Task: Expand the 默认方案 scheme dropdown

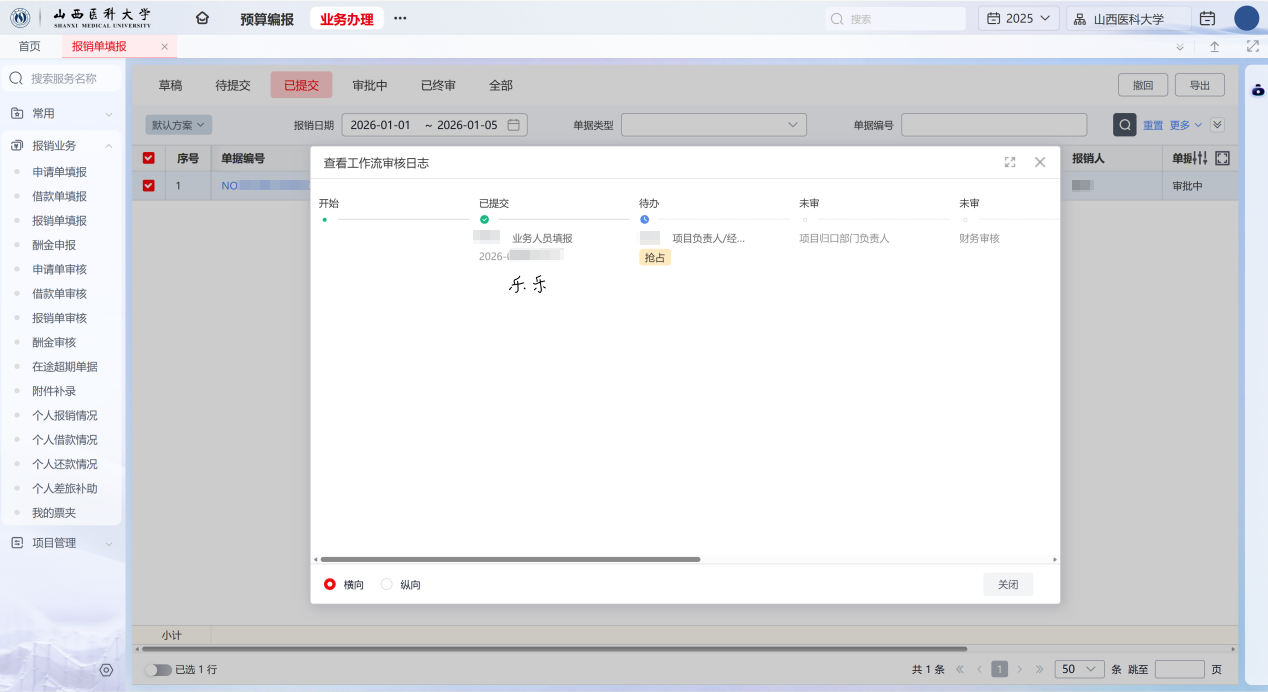Action: (x=179, y=125)
